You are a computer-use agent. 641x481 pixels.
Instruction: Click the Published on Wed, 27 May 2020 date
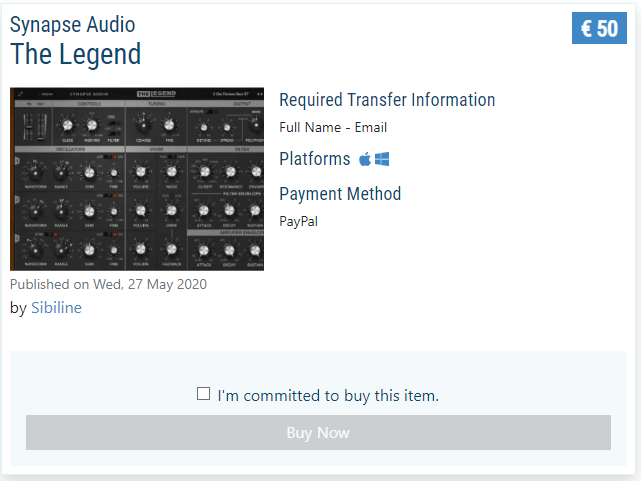[x=108, y=284]
